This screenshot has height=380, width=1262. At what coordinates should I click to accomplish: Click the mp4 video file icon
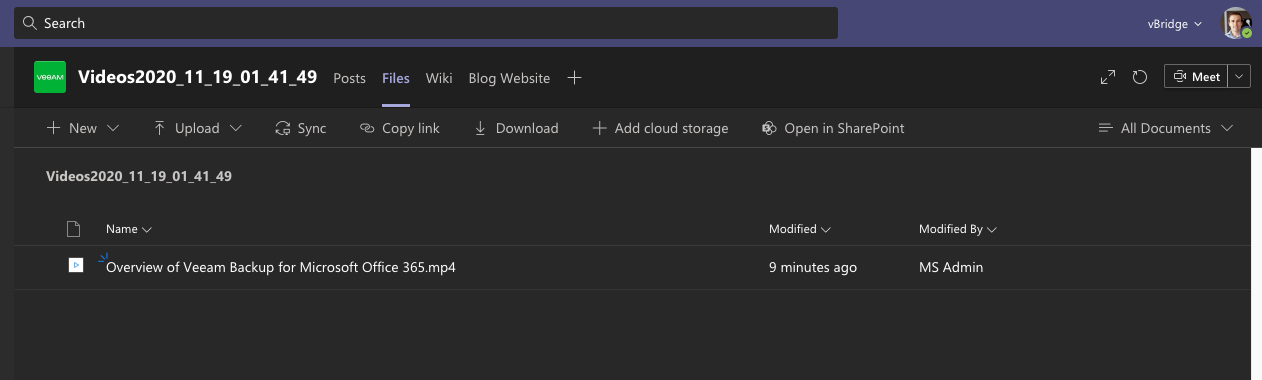[76, 266]
